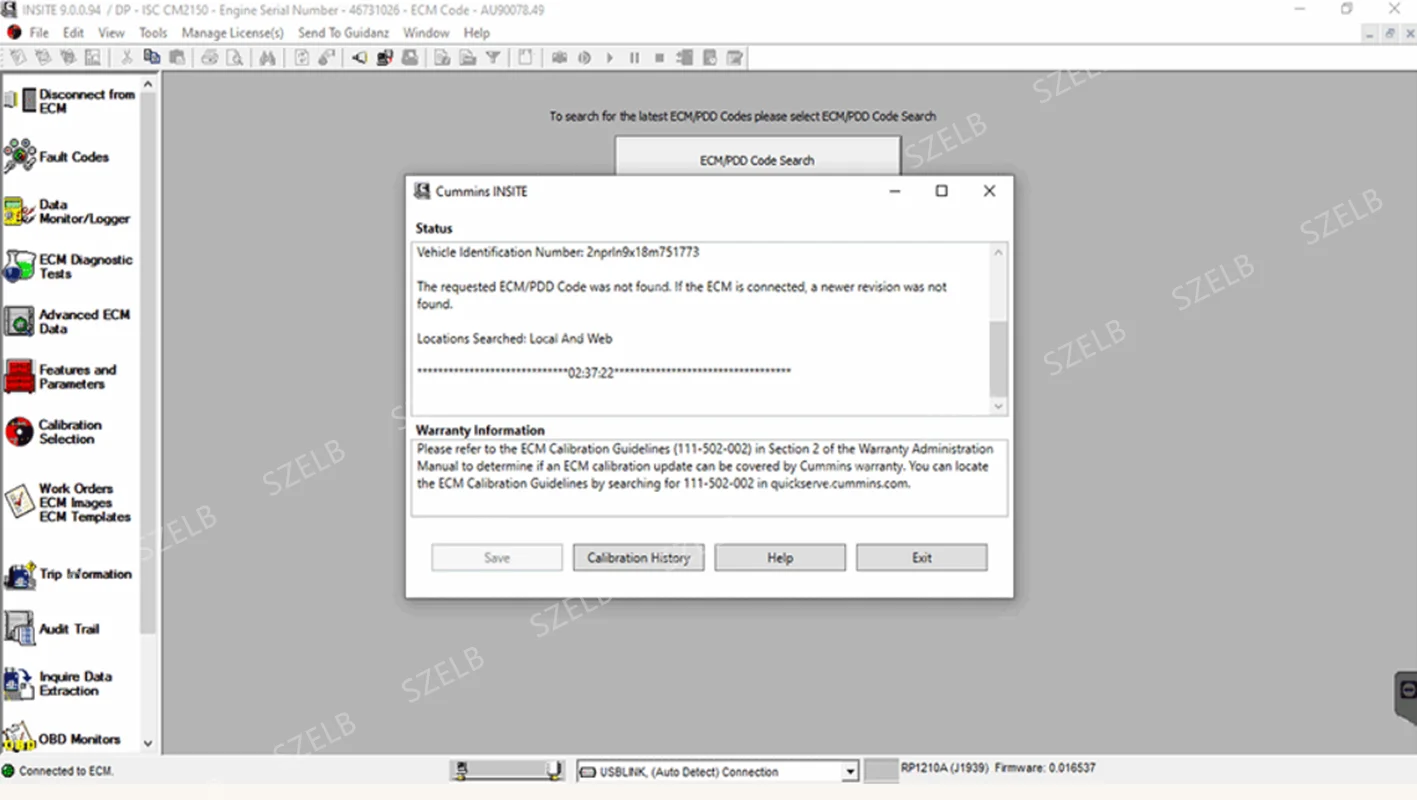The width and height of the screenshot is (1417, 800).
Task: Click the Copy toolbar icon
Action: 152,58
